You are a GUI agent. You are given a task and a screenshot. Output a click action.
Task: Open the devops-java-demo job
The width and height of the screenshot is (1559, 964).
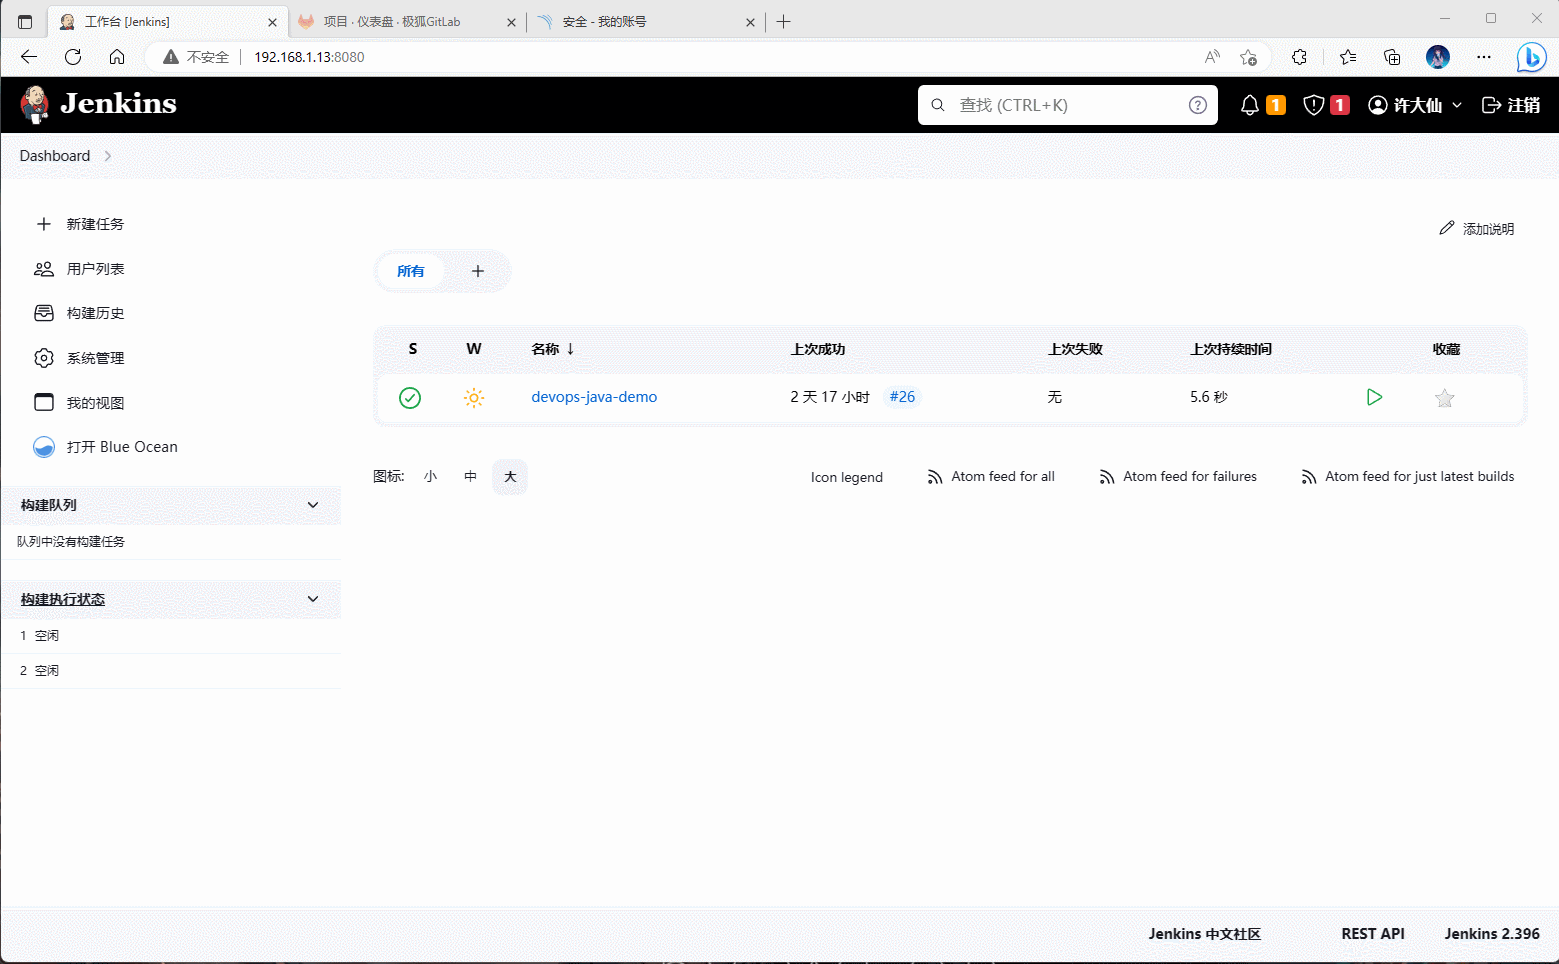tap(594, 397)
